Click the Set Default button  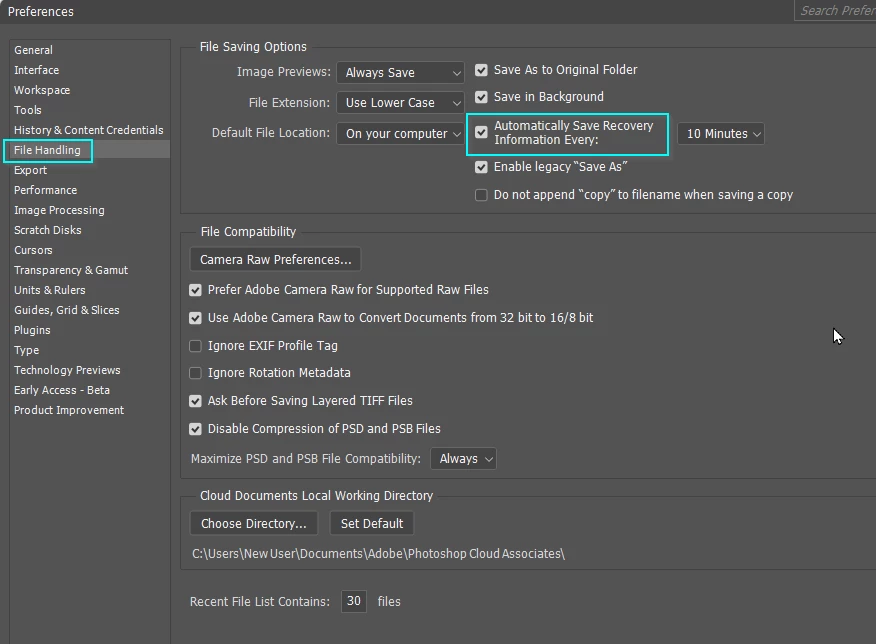click(372, 524)
